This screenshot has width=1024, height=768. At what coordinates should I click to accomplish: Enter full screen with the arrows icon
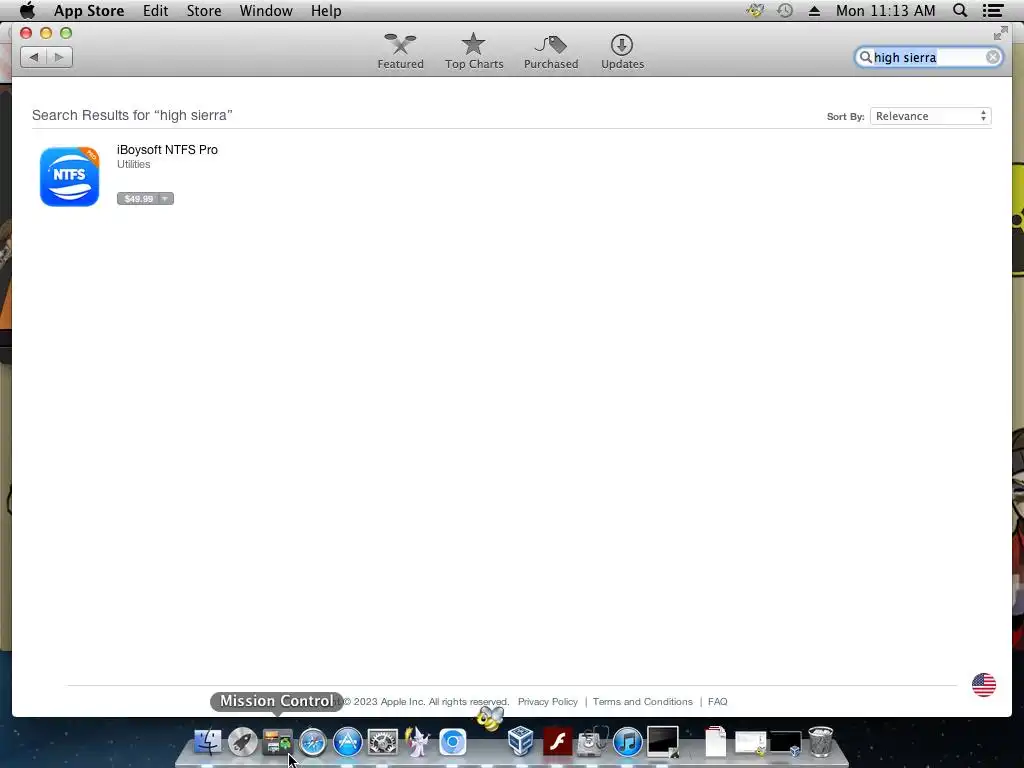tap(1000, 33)
